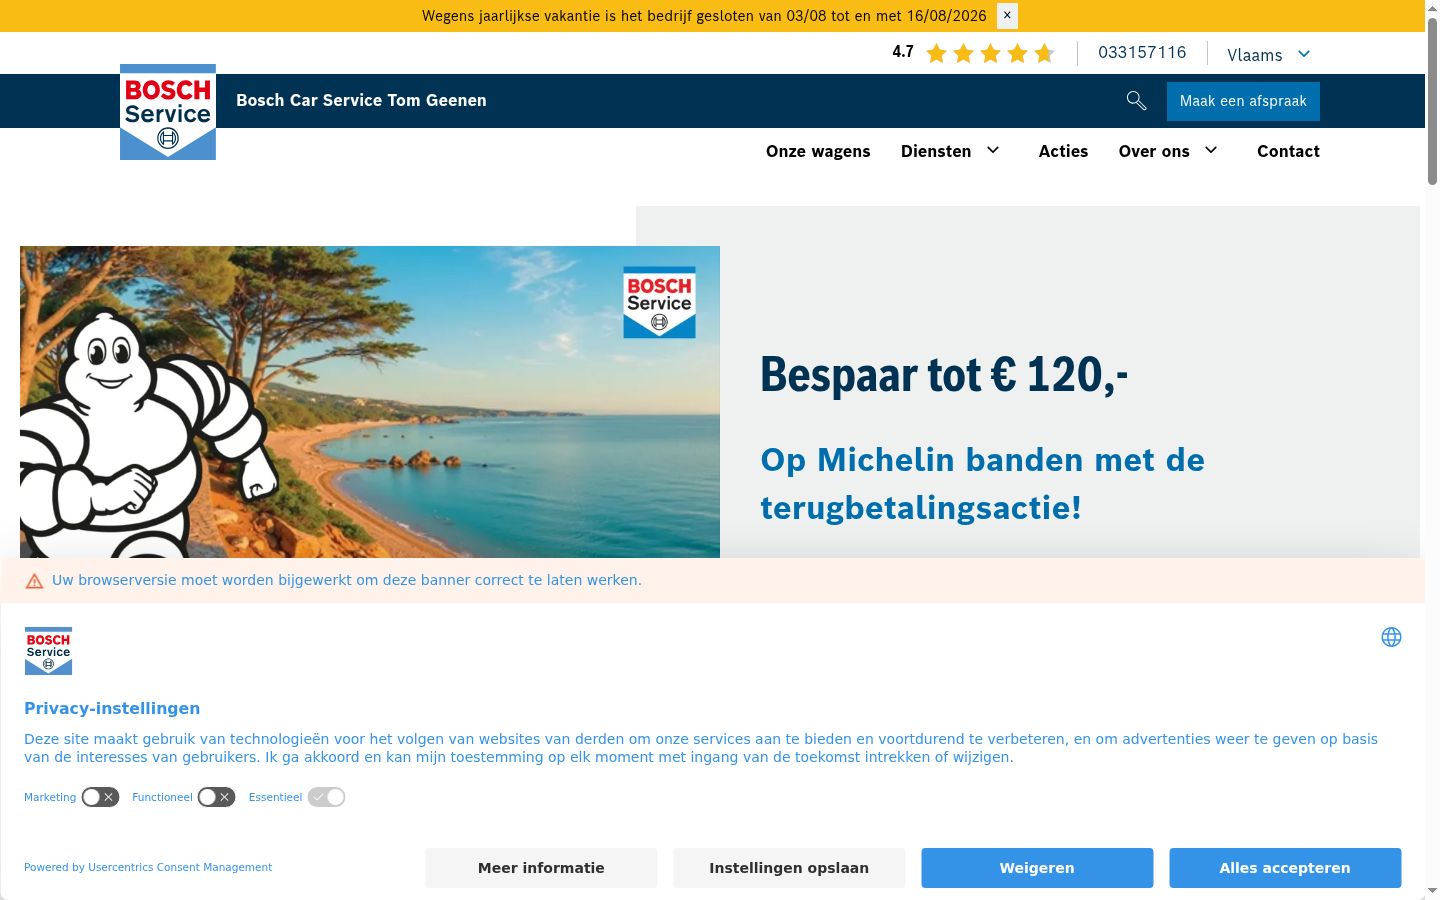Click the Bosch Service logo in privacy panel
The image size is (1440, 900).
point(48,651)
